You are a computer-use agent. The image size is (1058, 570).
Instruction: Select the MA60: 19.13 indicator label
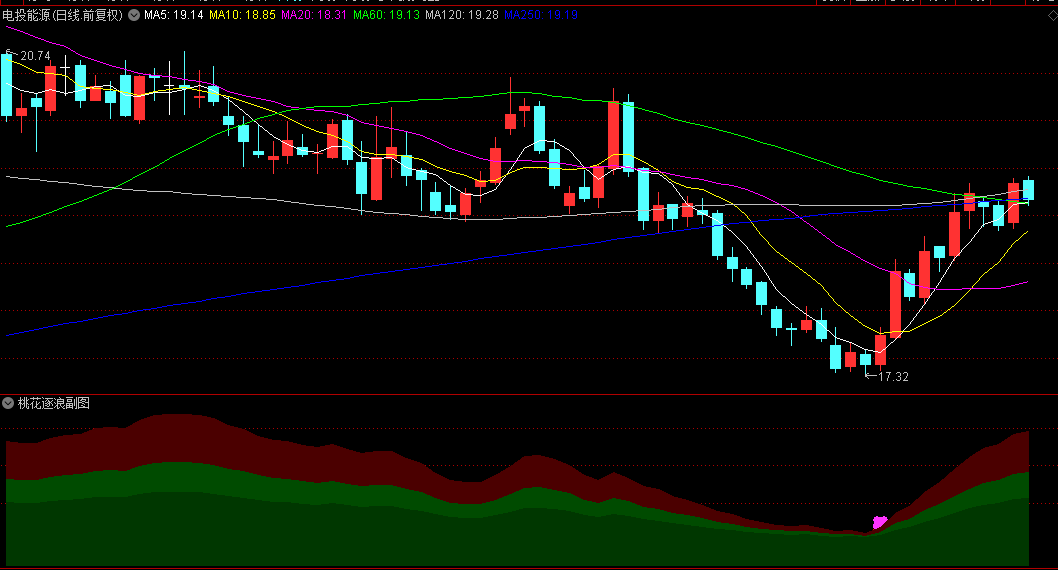click(386, 15)
